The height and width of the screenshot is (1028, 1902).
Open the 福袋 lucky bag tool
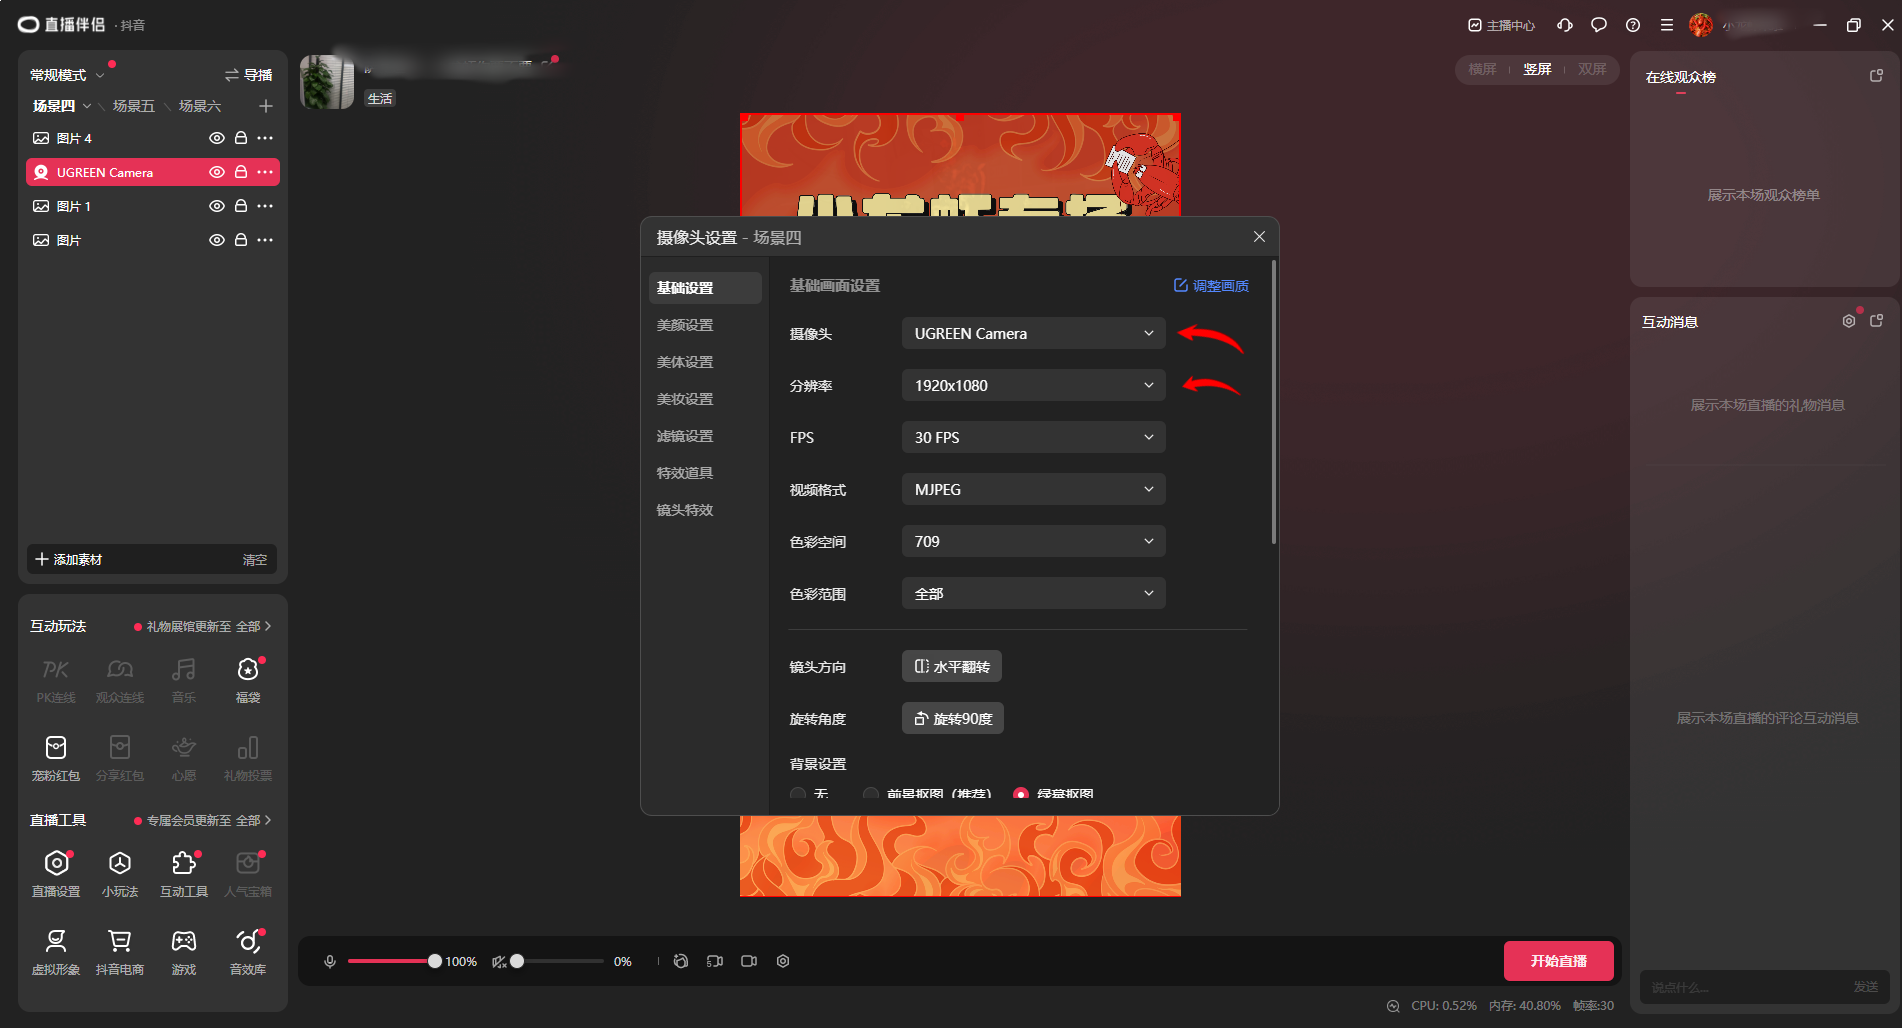pyautogui.click(x=247, y=679)
